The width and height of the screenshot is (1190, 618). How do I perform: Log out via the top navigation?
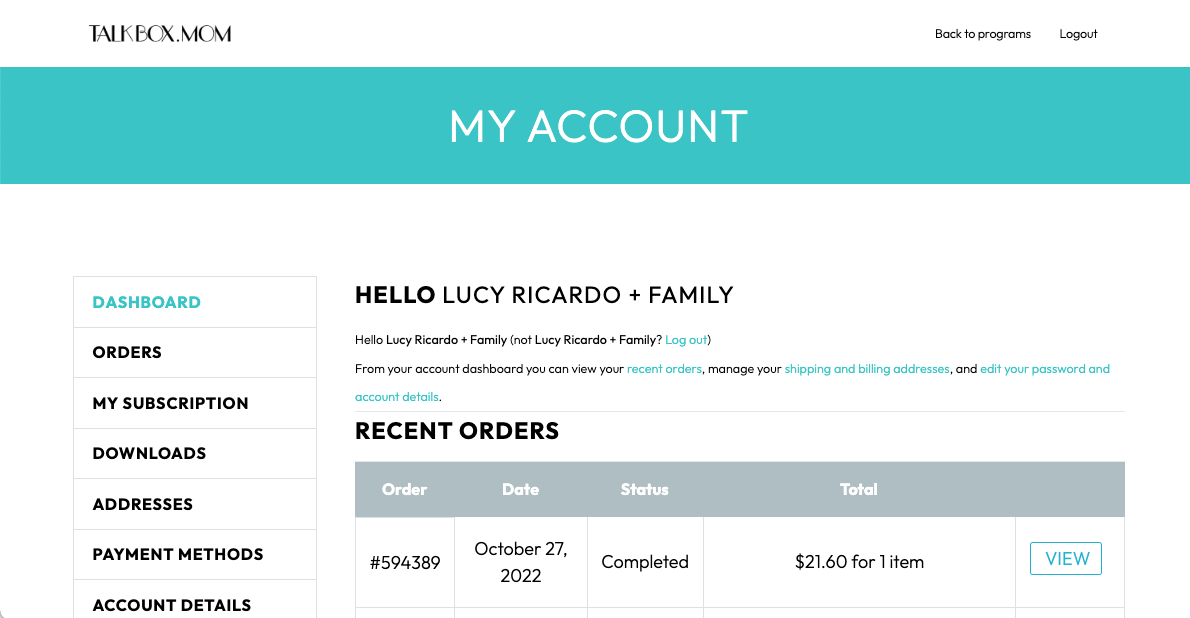(x=1078, y=34)
